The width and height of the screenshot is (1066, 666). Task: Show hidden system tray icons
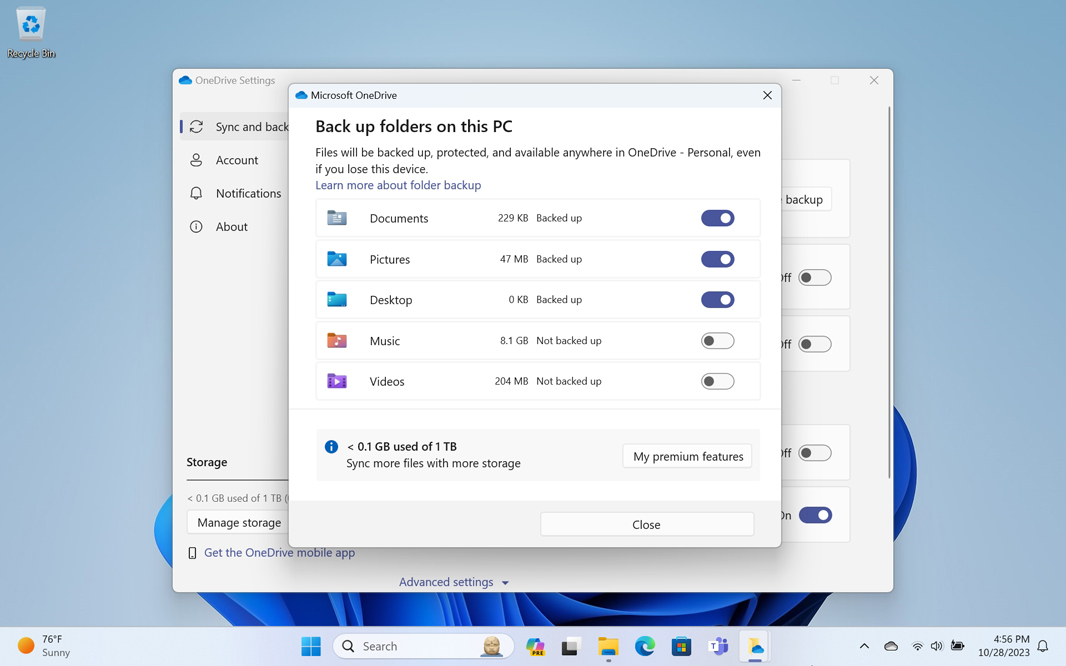(x=864, y=647)
